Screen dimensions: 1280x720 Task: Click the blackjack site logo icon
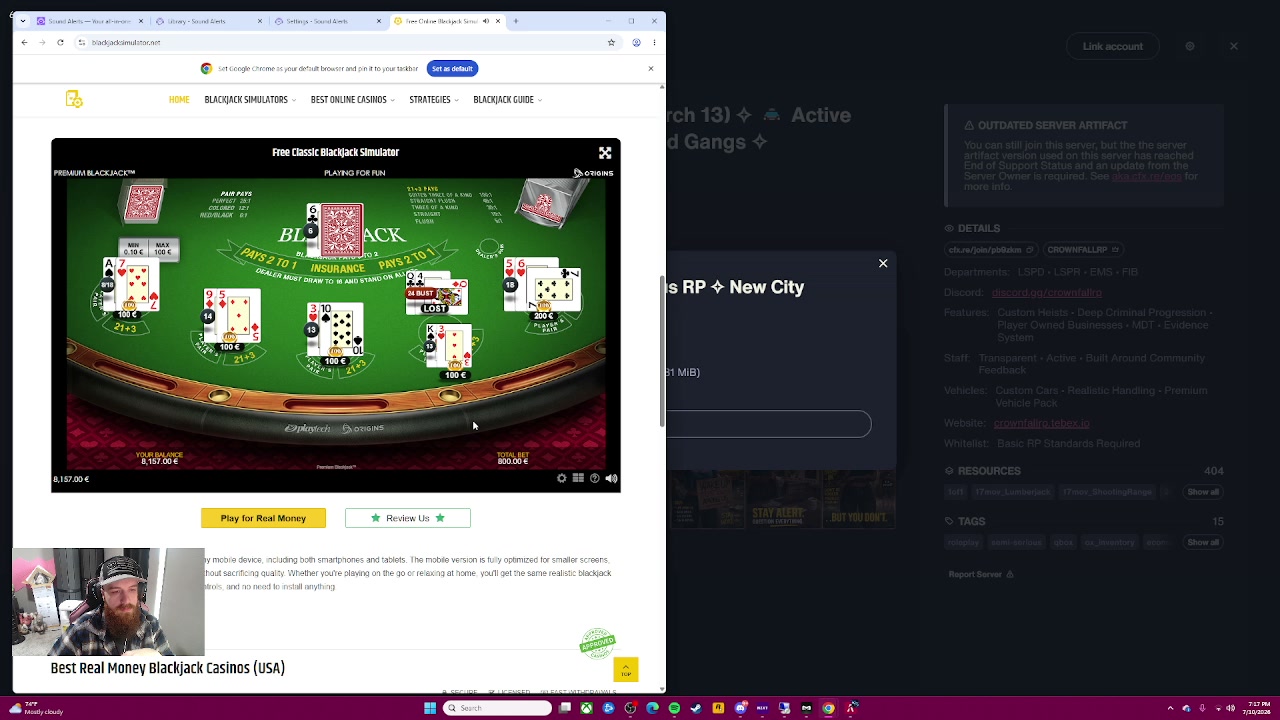pyautogui.click(x=74, y=99)
